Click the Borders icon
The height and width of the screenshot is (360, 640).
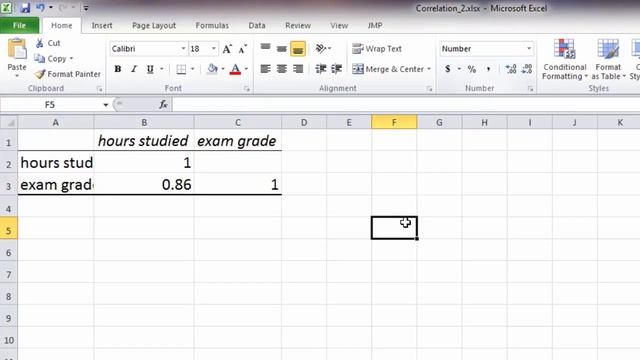181,69
